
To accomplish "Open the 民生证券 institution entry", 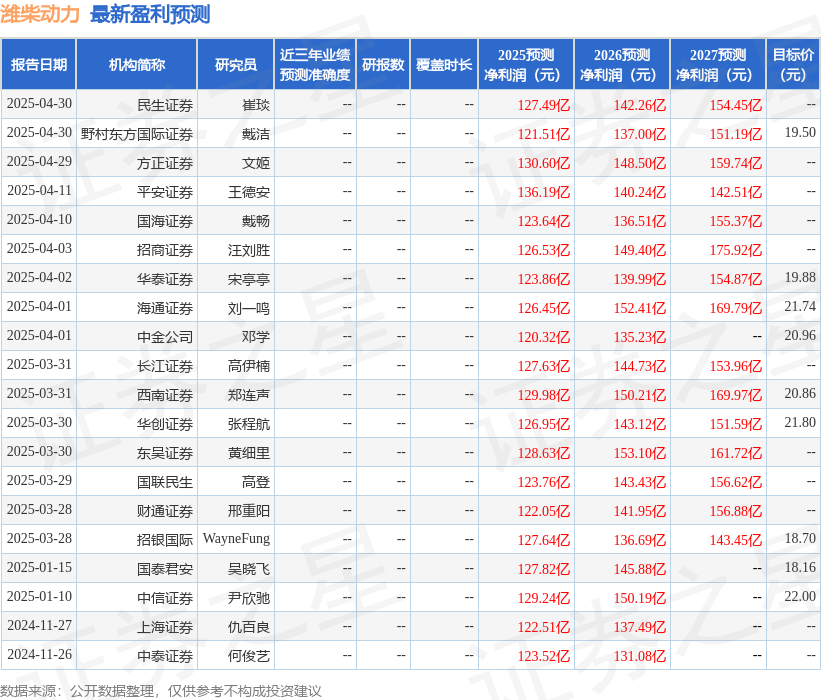I will pyautogui.click(x=165, y=105).
